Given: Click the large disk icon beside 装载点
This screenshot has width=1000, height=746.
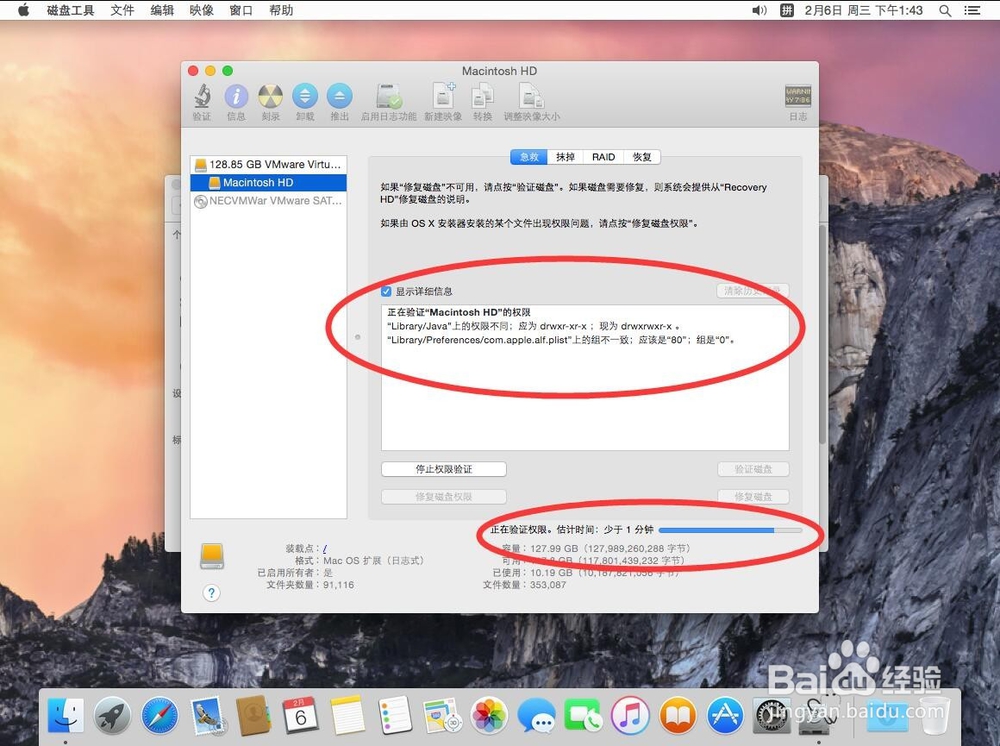Looking at the screenshot, I should point(212,556).
